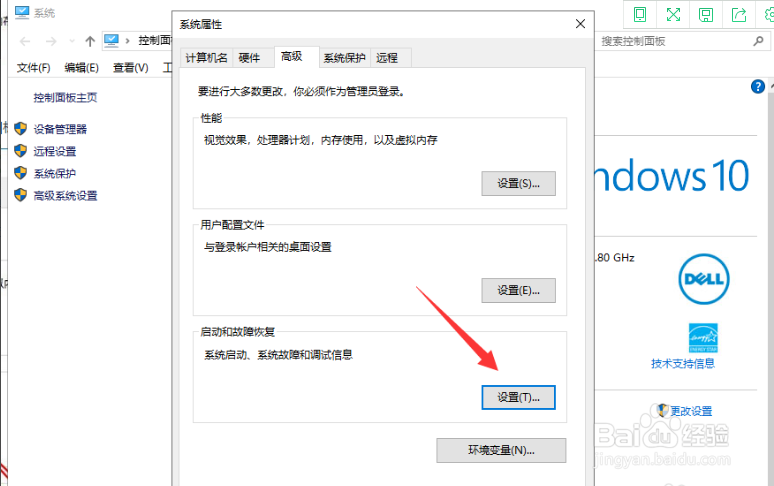The image size is (774, 486).
Task: Switch to 系统保护 tab
Action: (x=345, y=58)
